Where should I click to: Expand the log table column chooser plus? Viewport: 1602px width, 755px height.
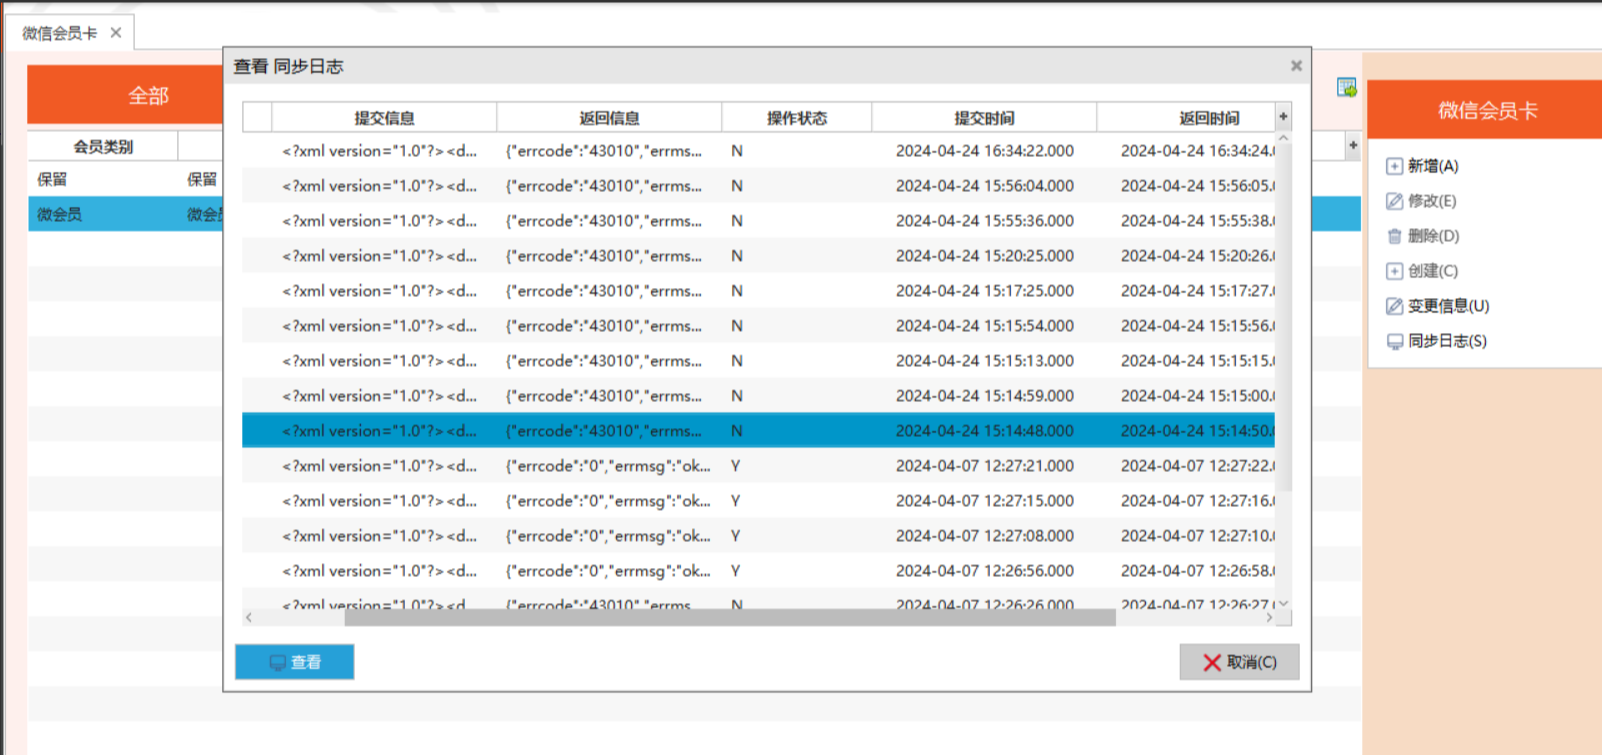point(1283,117)
